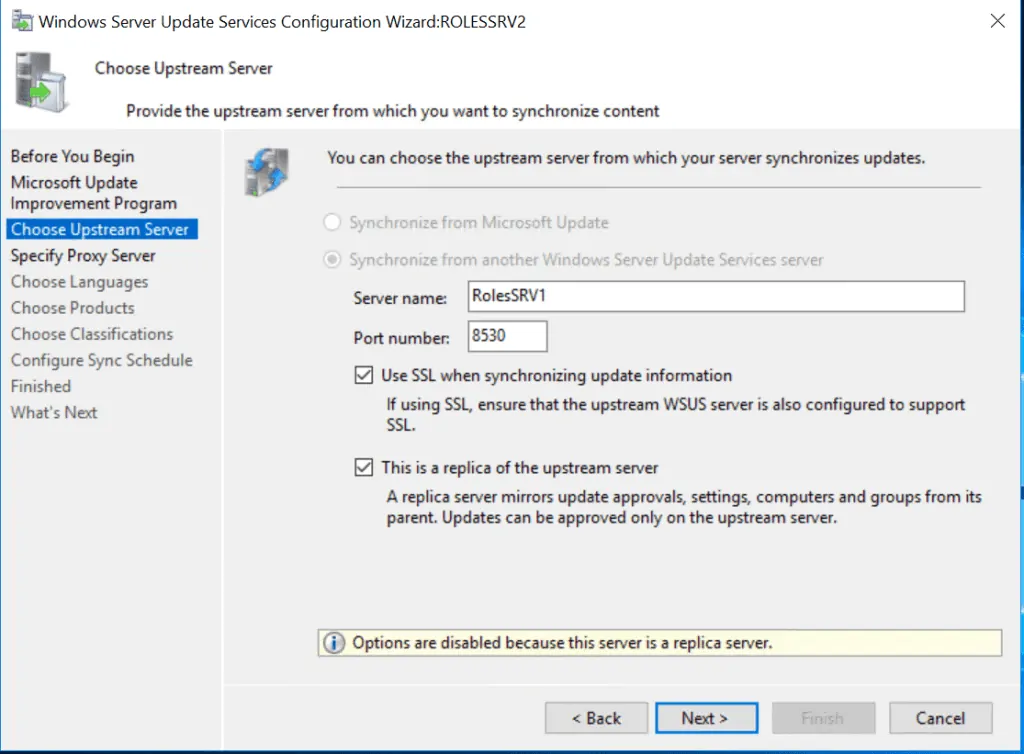Cancel the configuration wizard

click(939, 718)
